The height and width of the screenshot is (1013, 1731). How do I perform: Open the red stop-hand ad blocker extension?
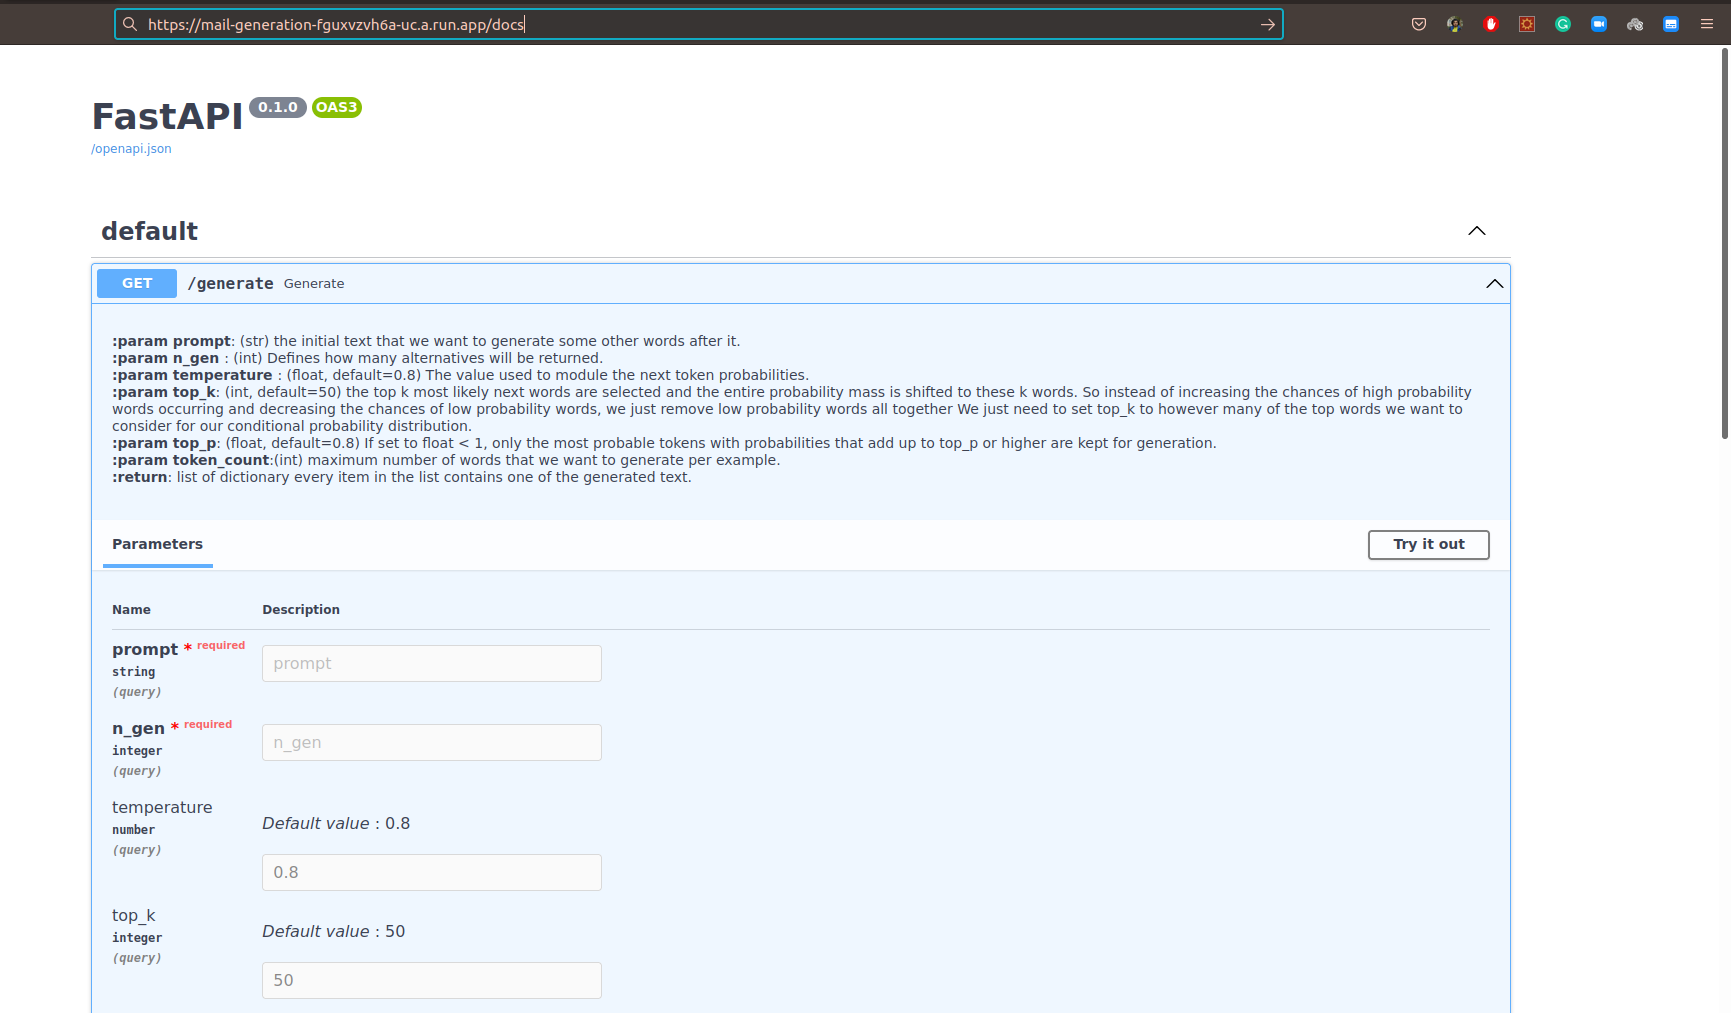(1491, 24)
